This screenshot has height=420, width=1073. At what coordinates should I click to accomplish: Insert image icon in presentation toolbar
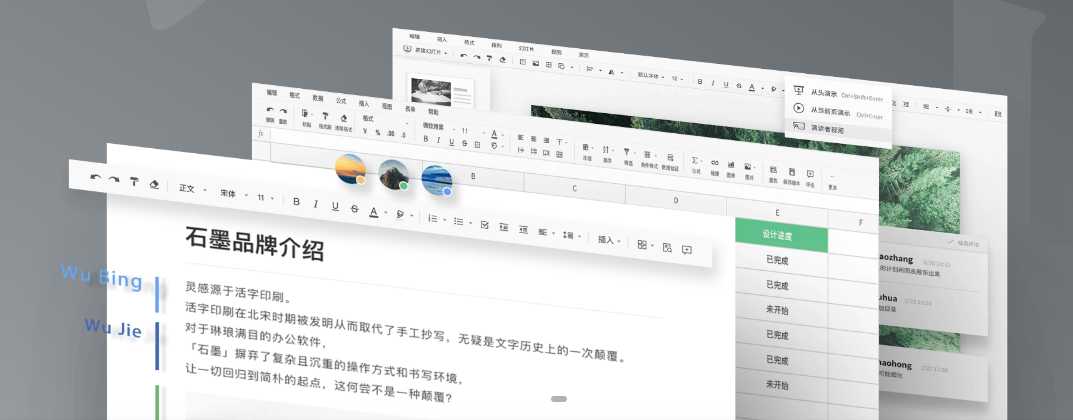click(x=536, y=63)
